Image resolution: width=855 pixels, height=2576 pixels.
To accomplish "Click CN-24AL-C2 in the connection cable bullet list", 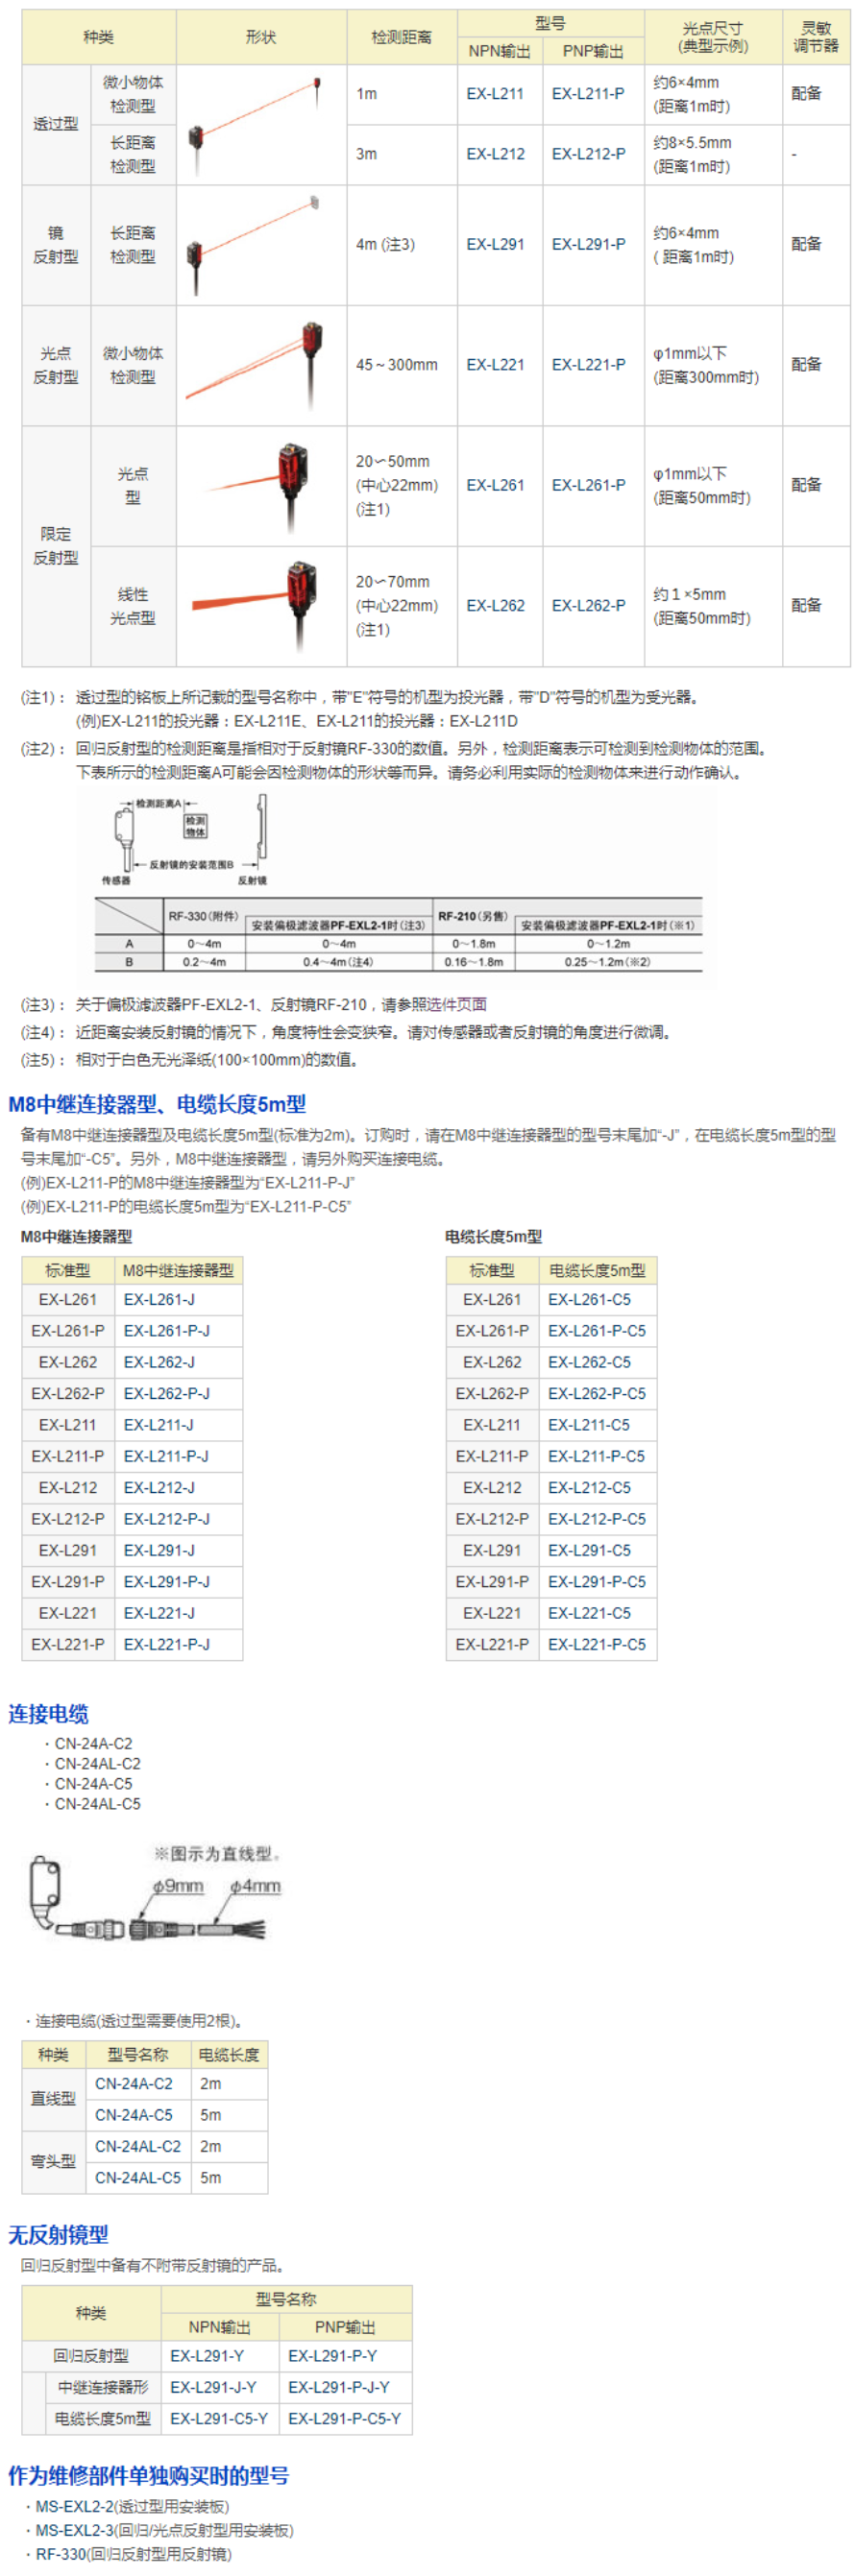I will pos(97,1764).
